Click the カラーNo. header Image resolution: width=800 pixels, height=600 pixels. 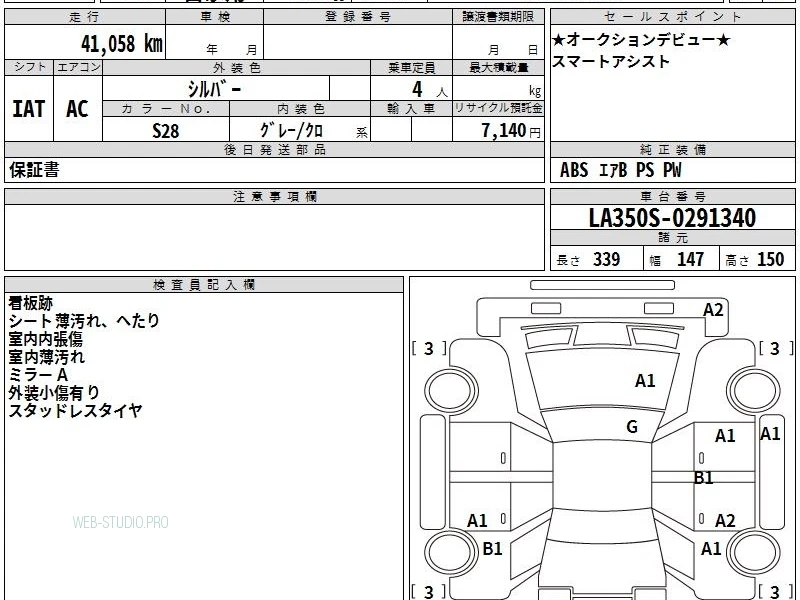tap(166, 109)
